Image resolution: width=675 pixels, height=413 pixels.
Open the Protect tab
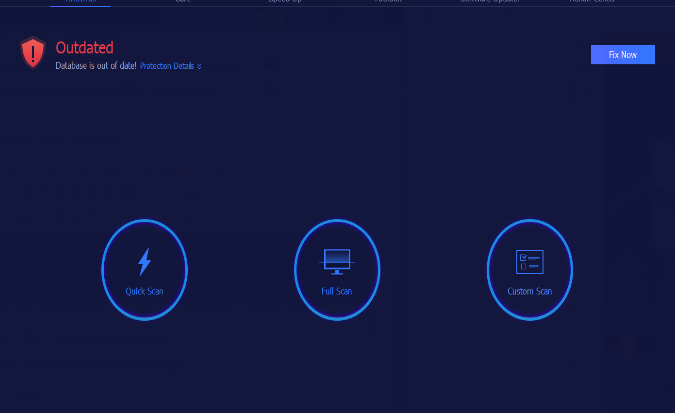tap(388, 2)
